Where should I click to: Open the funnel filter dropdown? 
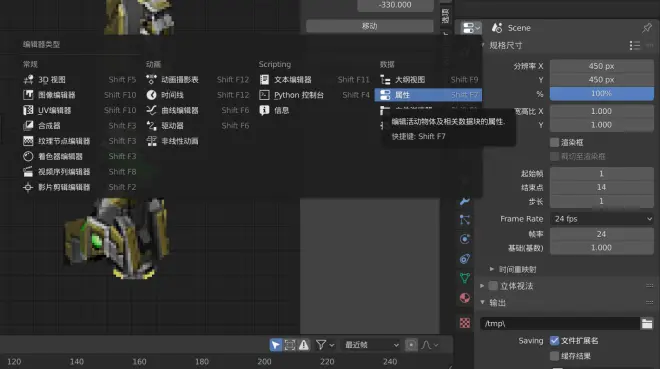(x=325, y=345)
